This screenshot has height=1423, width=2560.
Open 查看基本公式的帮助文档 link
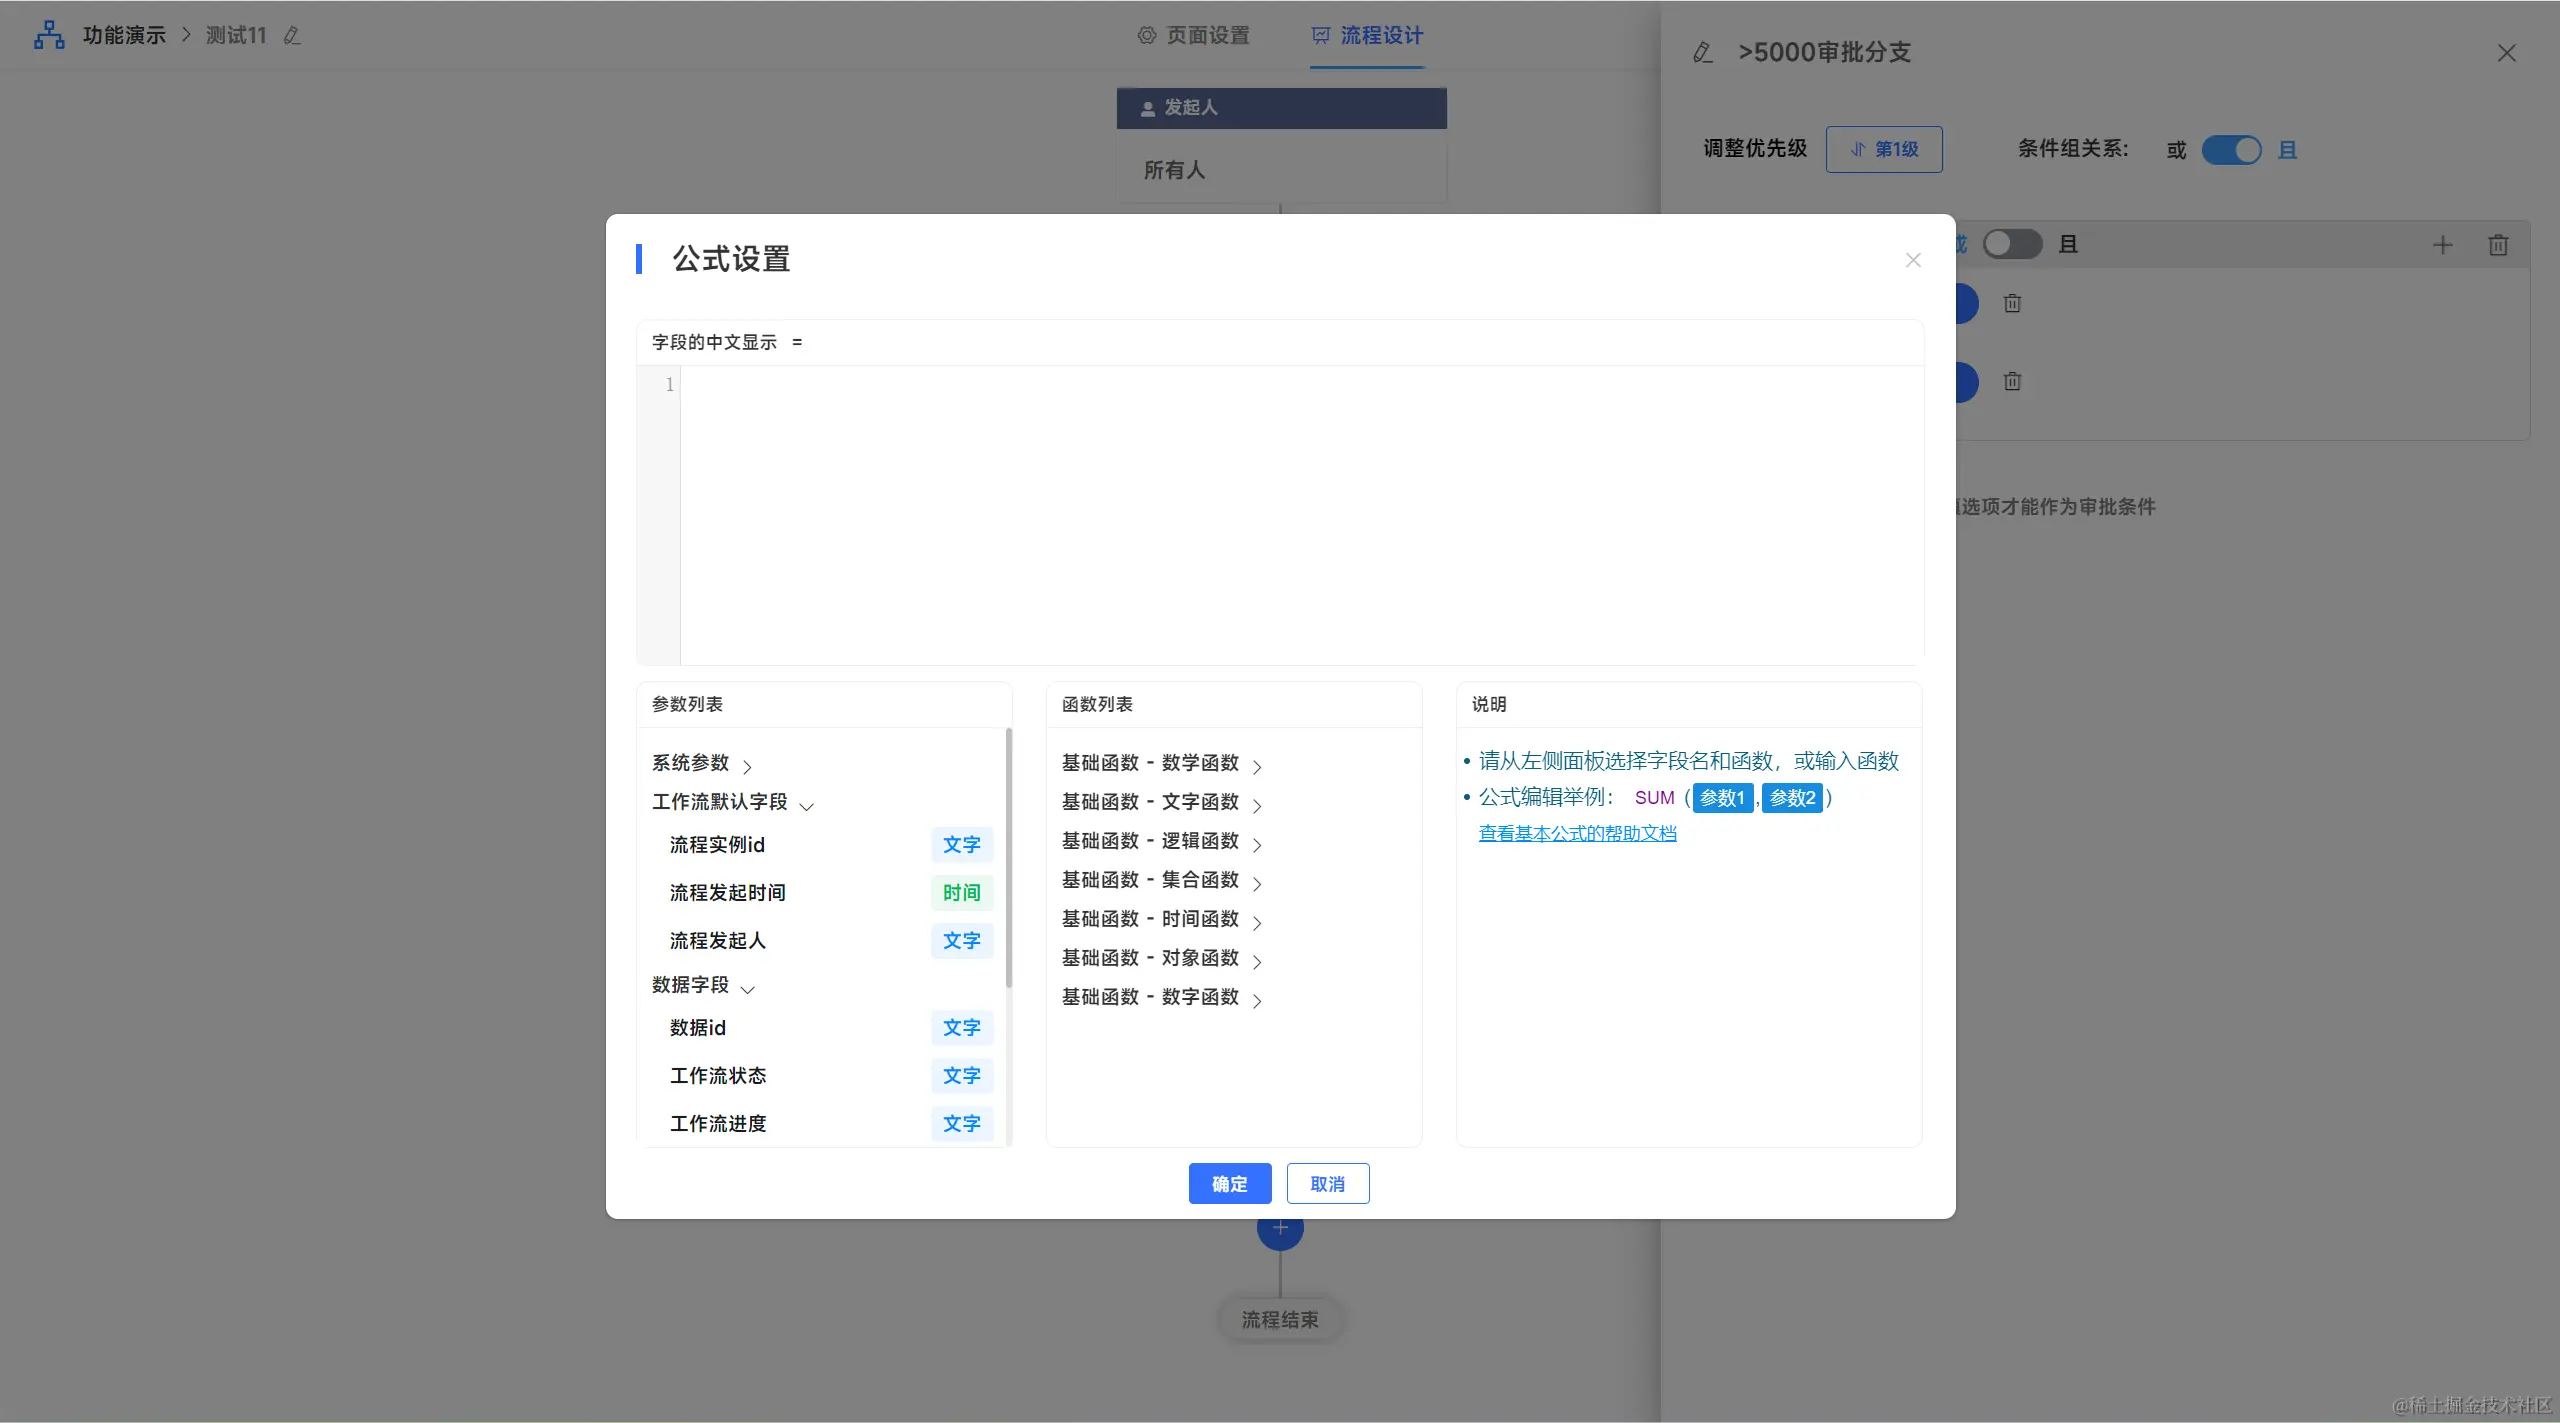click(x=1577, y=833)
